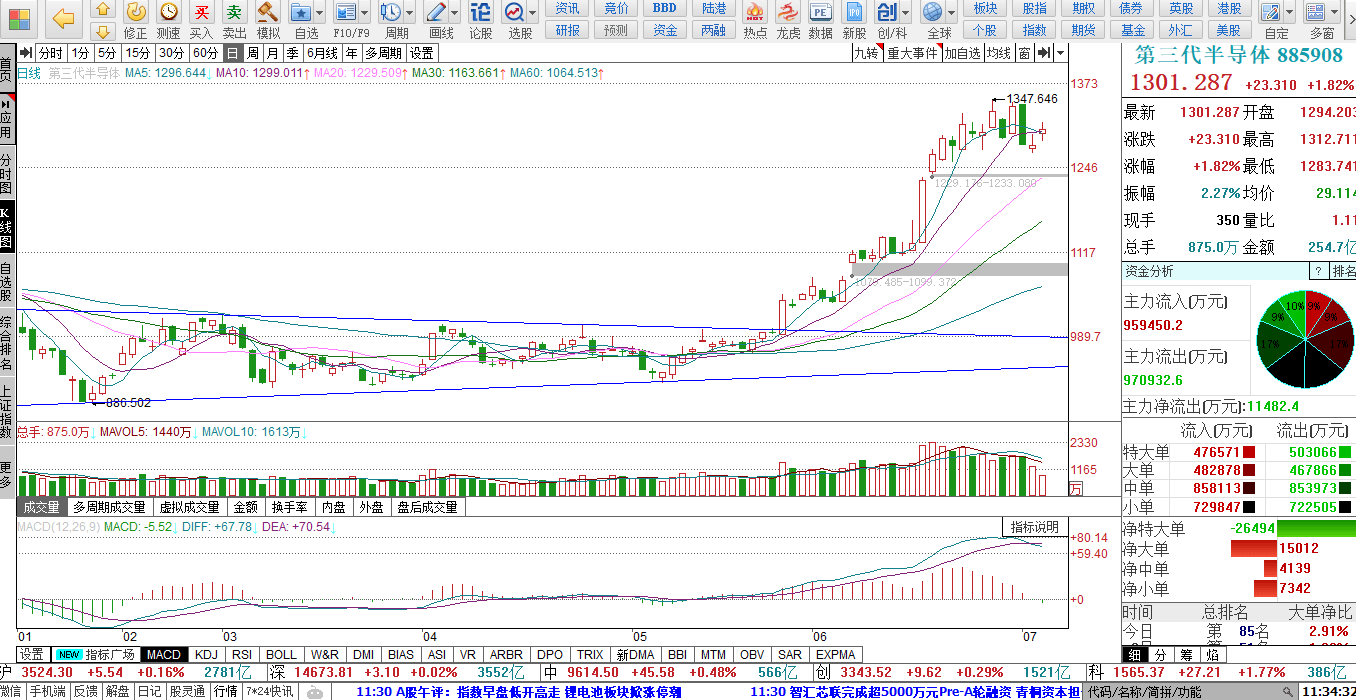This screenshot has height=700, width=1356.
Task: Click the 全球 globe icon
Action: point(932,13)
